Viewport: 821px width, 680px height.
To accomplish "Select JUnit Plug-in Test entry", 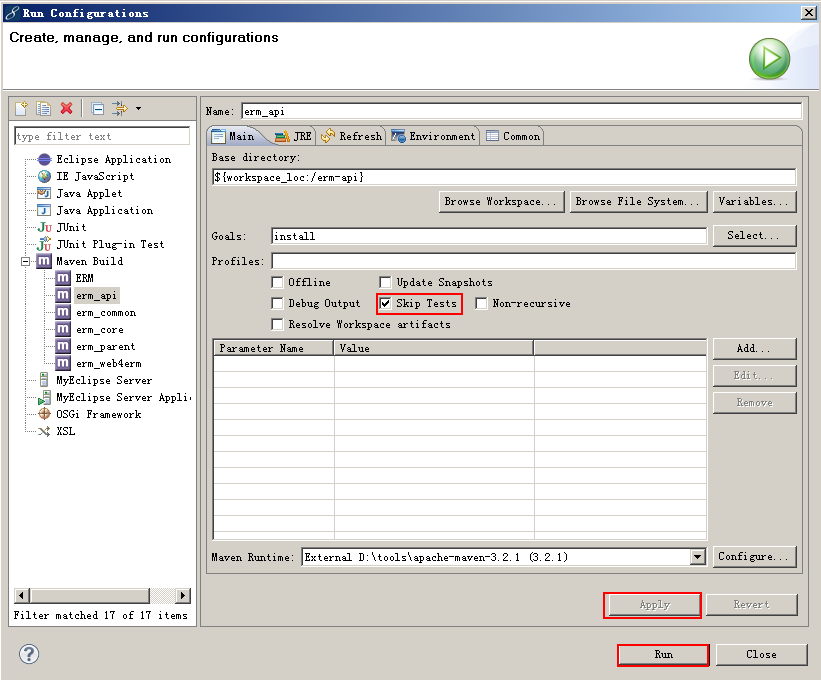I will (x=110, y=244).
